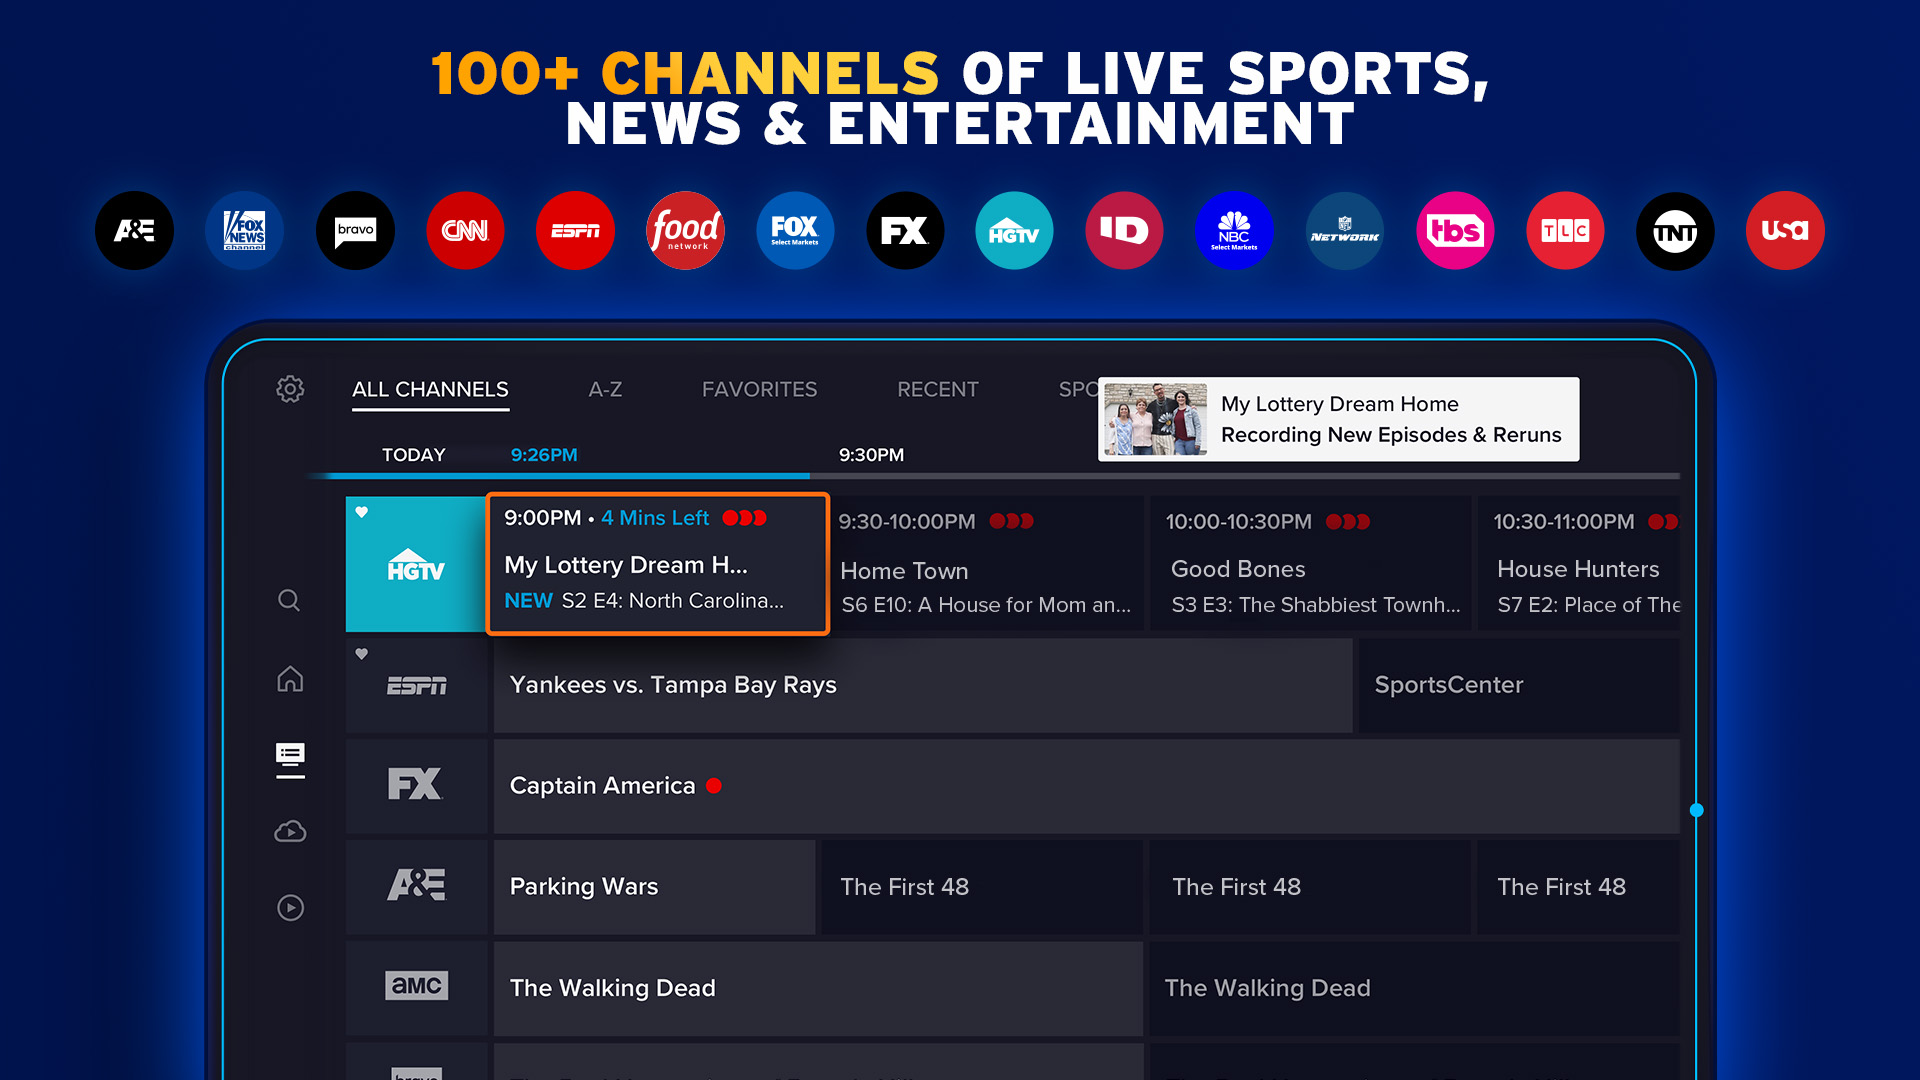The width and height of the screenshot is (1920, 1080).
Task: Open the cloud DVR icon
Action: (x=289, y=831)
